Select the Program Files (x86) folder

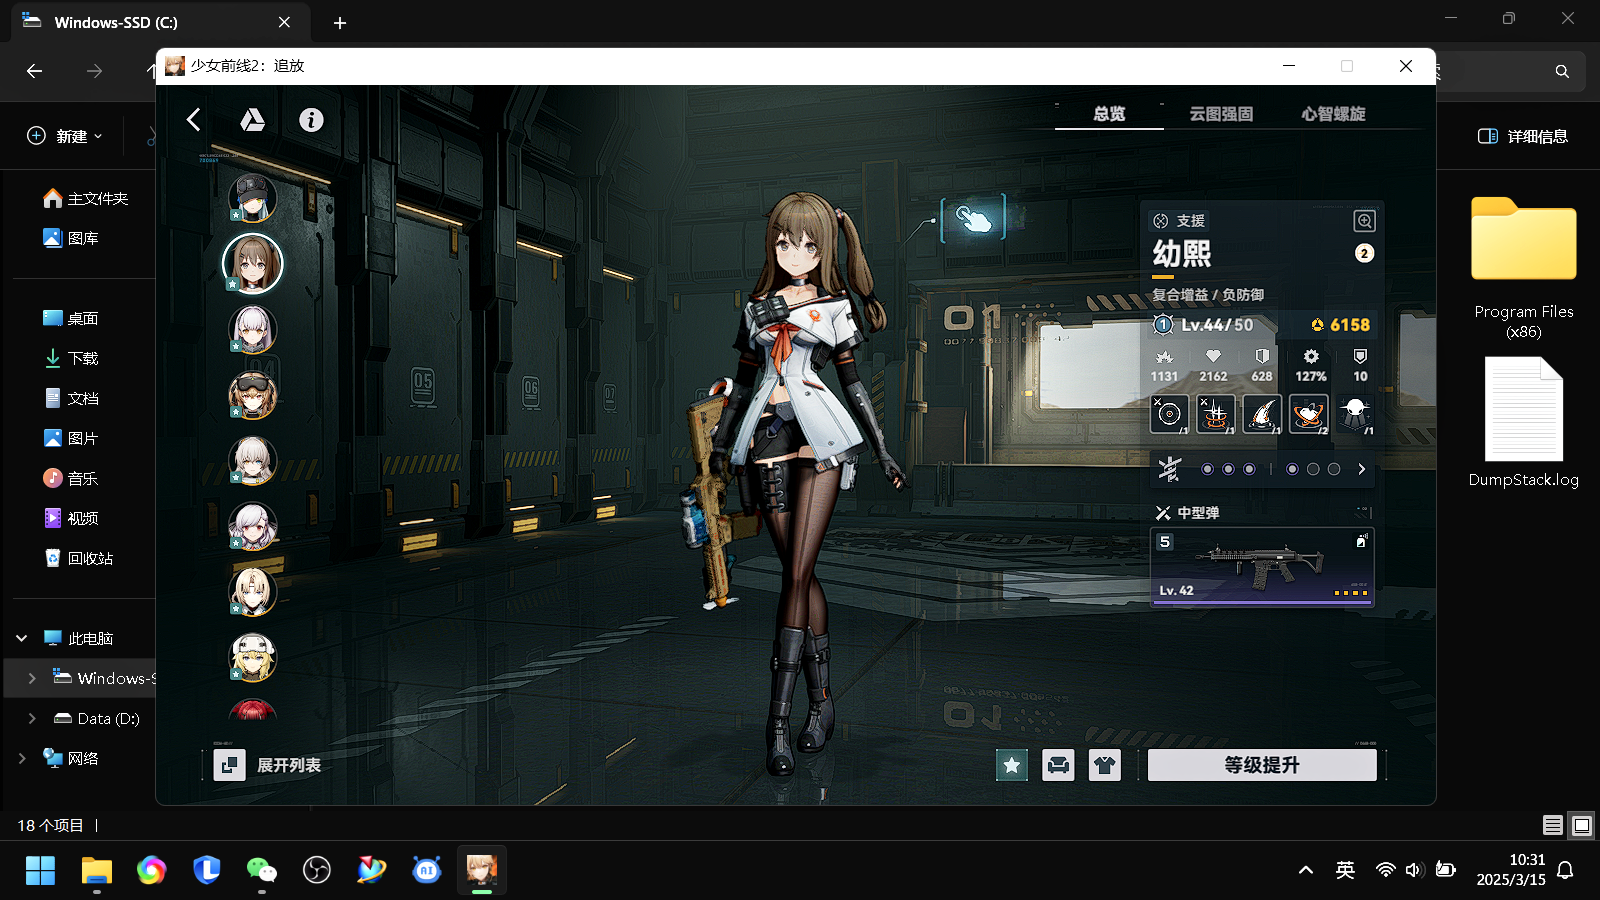[1524, 268]
